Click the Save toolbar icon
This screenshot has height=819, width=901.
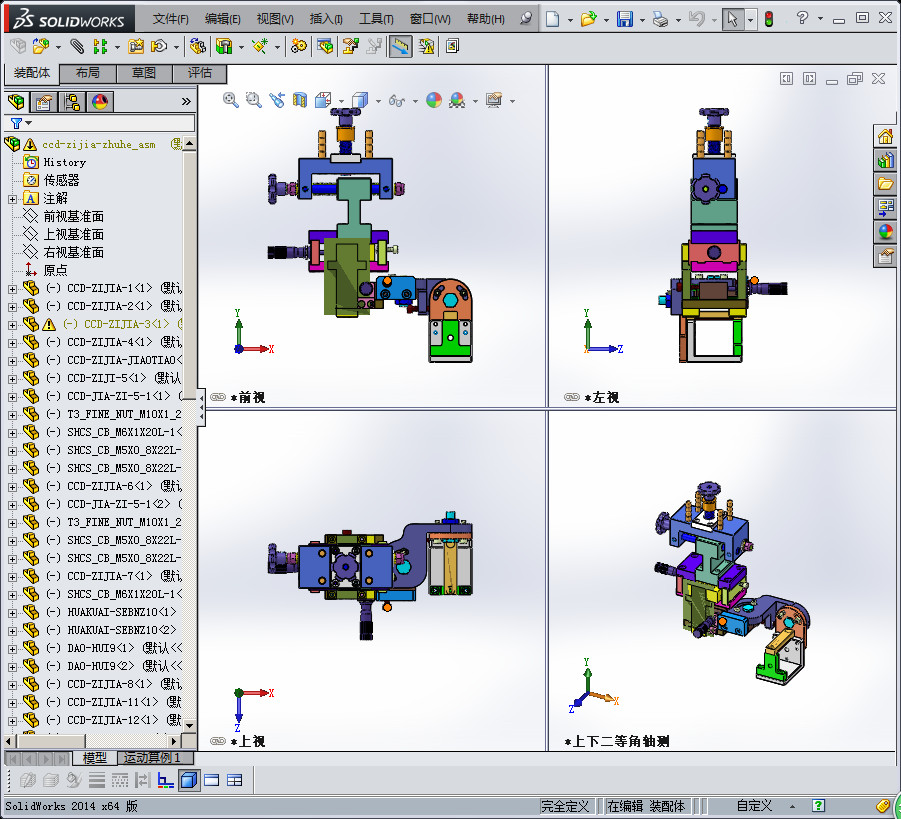pos(625,19)
